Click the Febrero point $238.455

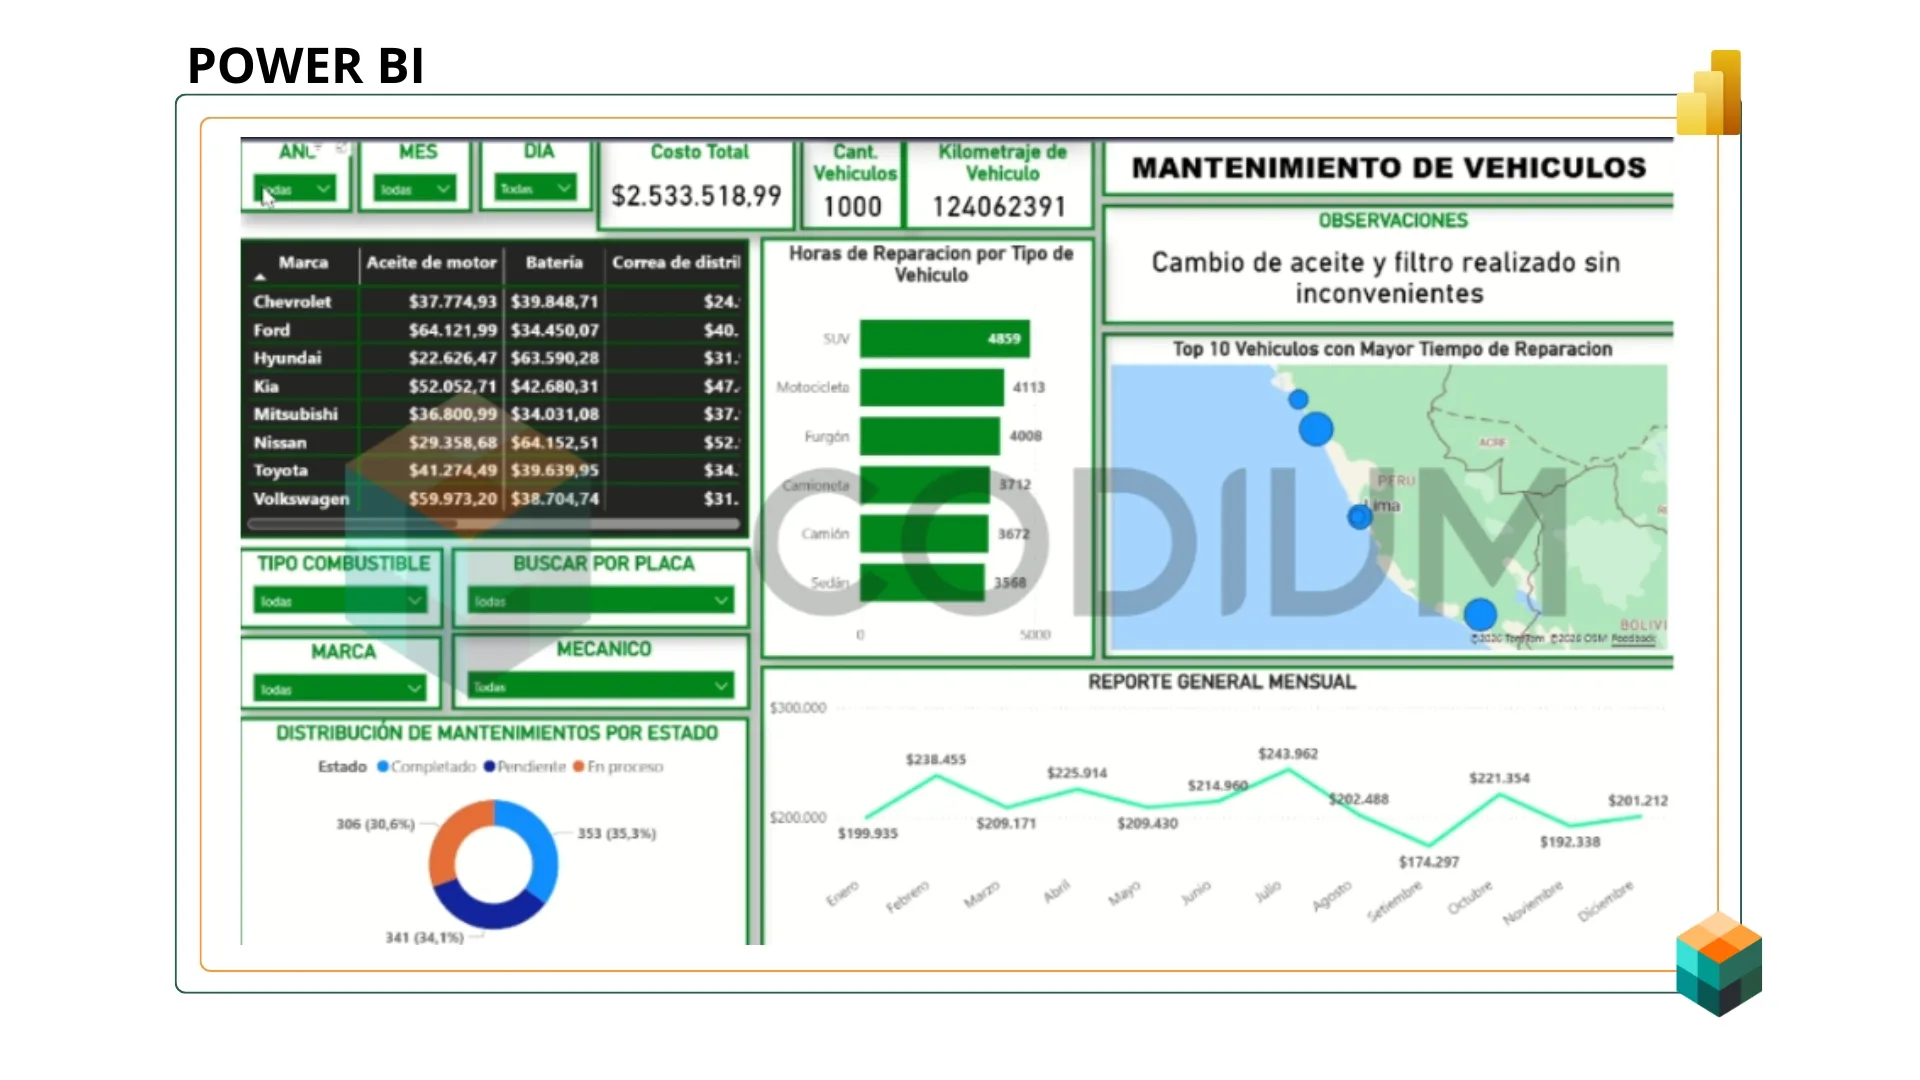tap(936, 776)
